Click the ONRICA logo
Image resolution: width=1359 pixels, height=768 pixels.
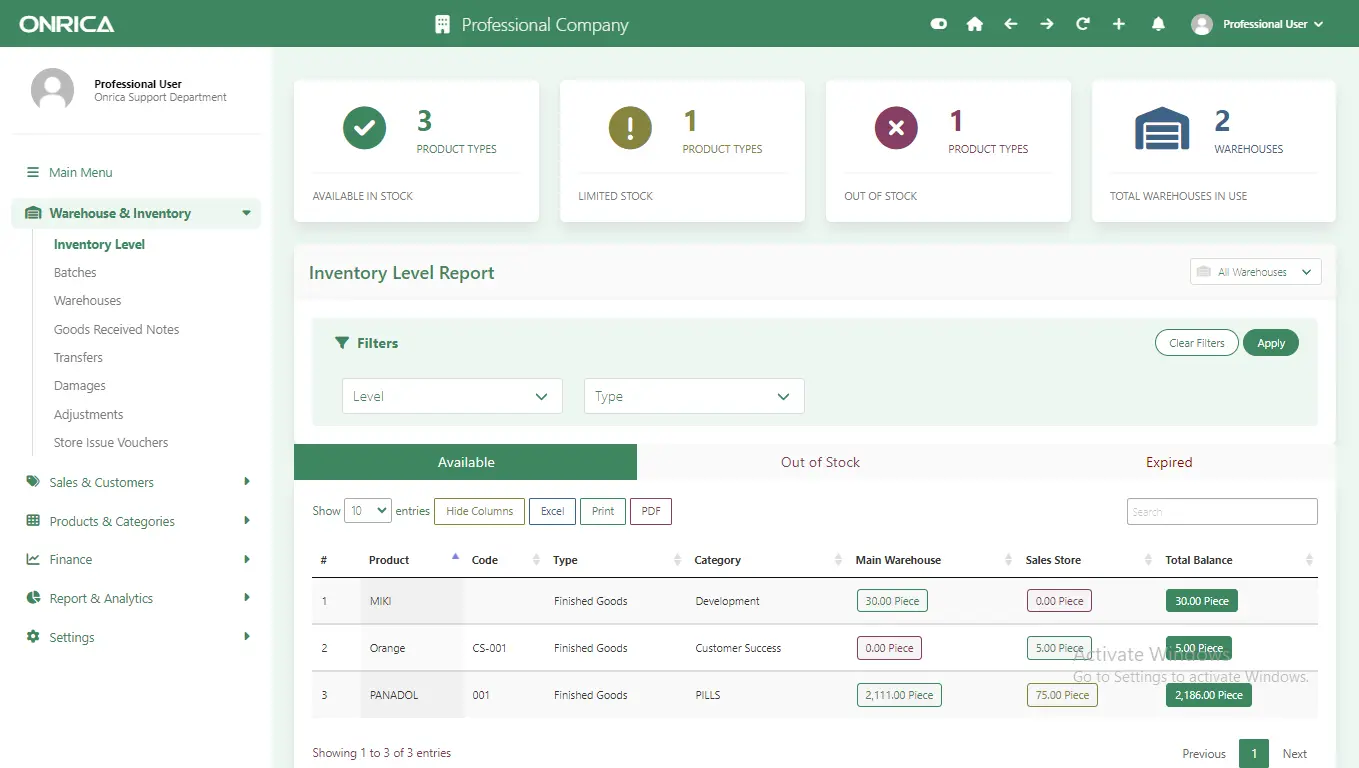click(67, 24)
